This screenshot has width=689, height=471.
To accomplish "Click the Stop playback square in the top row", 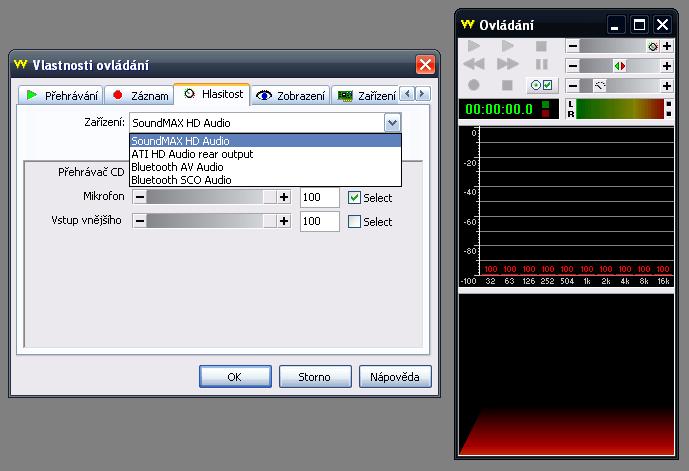I will tap(541, 46).
